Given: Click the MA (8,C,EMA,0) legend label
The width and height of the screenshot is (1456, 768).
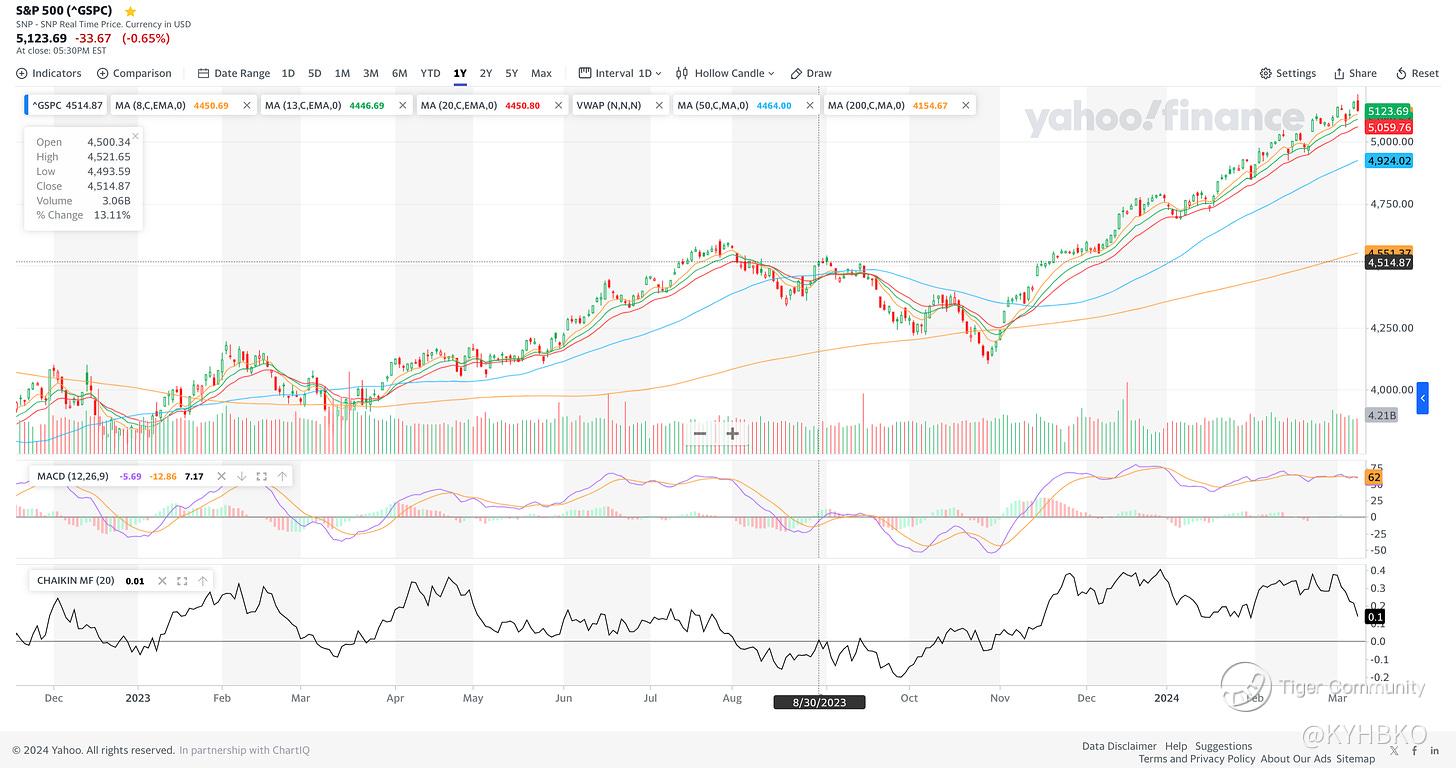Looking at the screenshot, I should click(151, 105).
